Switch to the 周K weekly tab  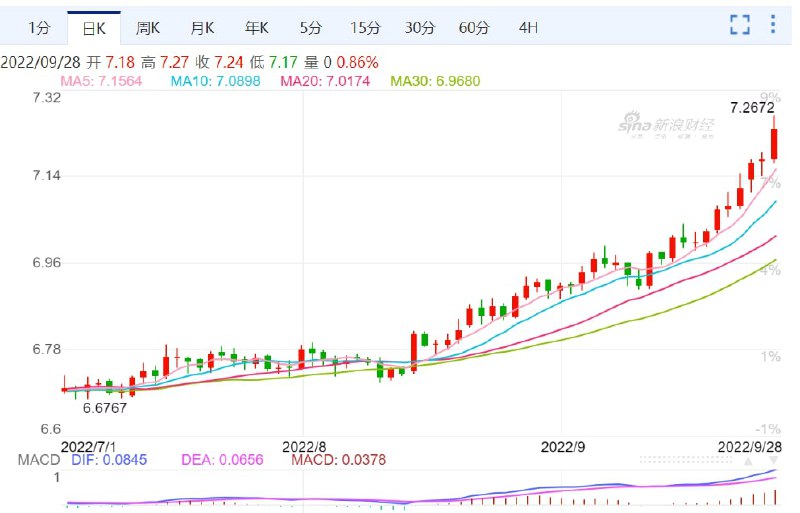148,27
